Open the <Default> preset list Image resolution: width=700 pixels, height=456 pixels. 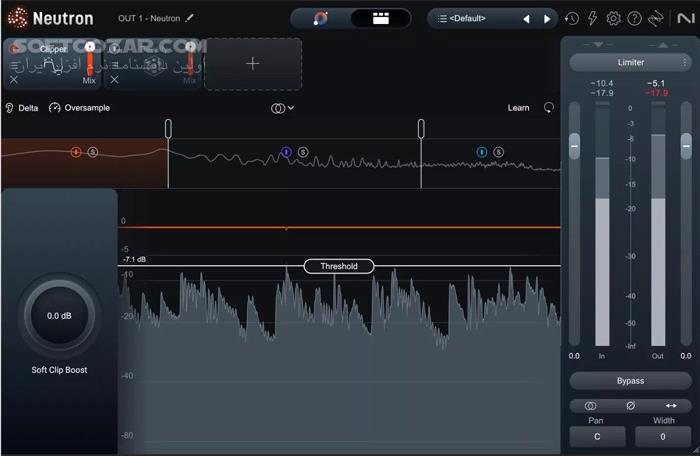coord(475,18)
